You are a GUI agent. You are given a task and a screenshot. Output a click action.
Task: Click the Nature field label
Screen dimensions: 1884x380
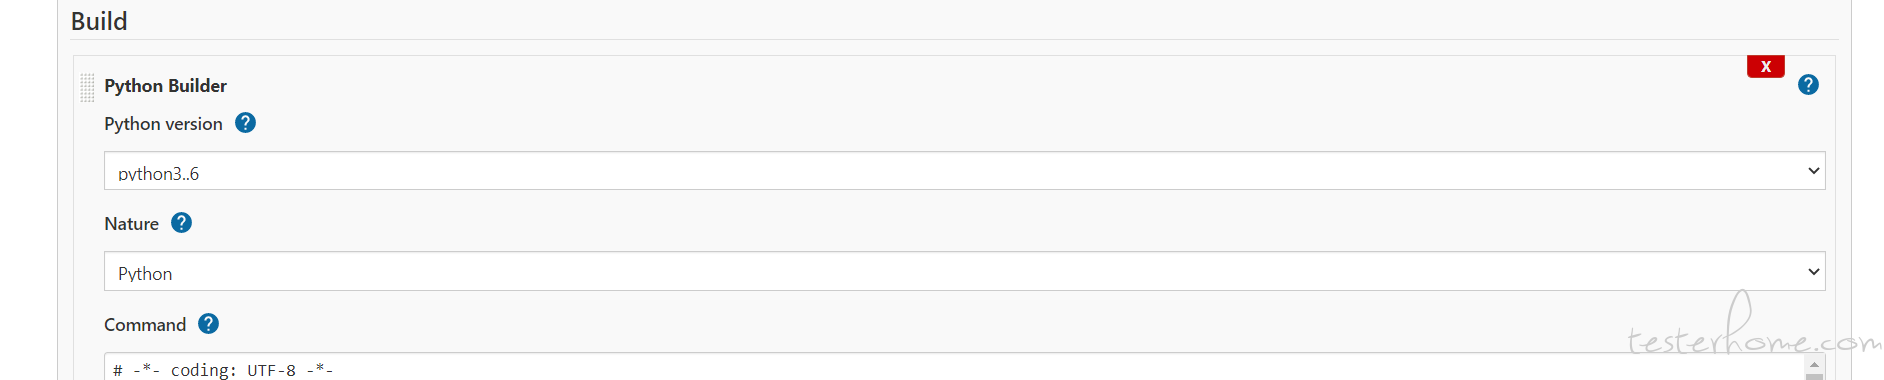click(x=131, y=224)
